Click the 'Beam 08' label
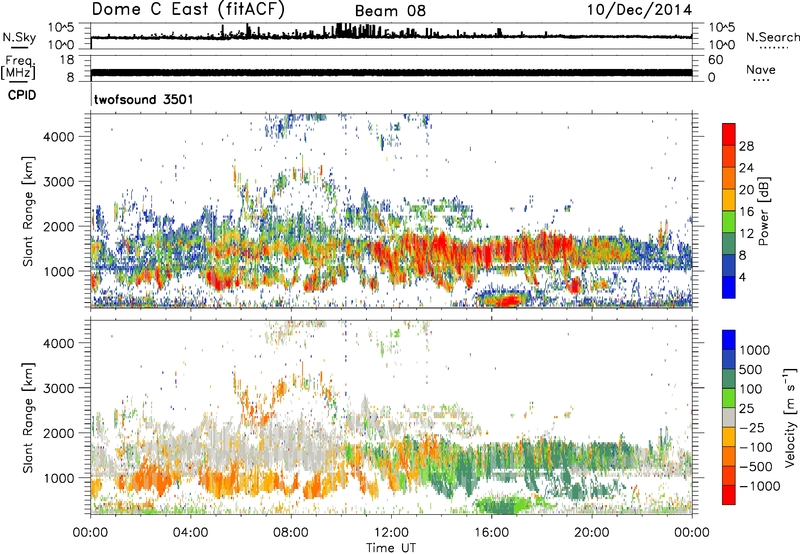Screen dimensions: 800x554 [x=390, y=11]
